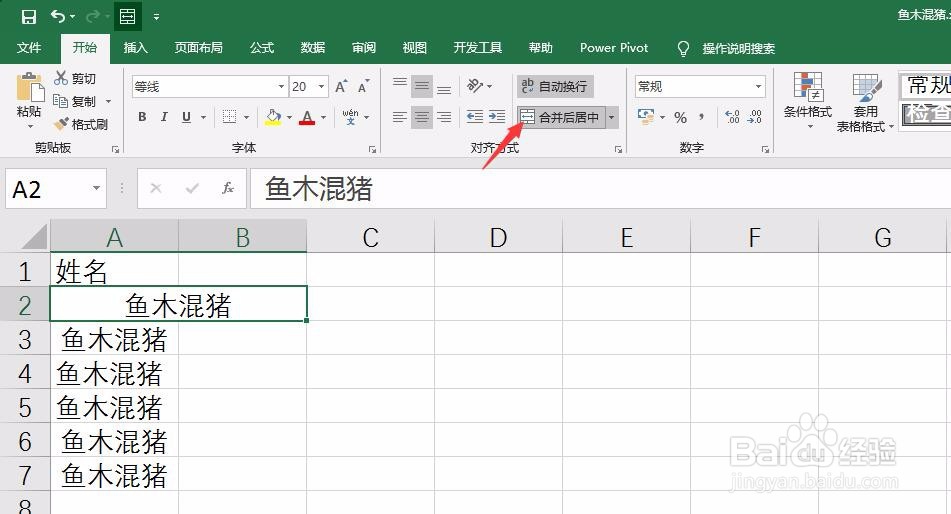Open the Customize Quick Access Toolbar dropdown
The height and width of the screenshot is (514, 951).
[156, 17]
